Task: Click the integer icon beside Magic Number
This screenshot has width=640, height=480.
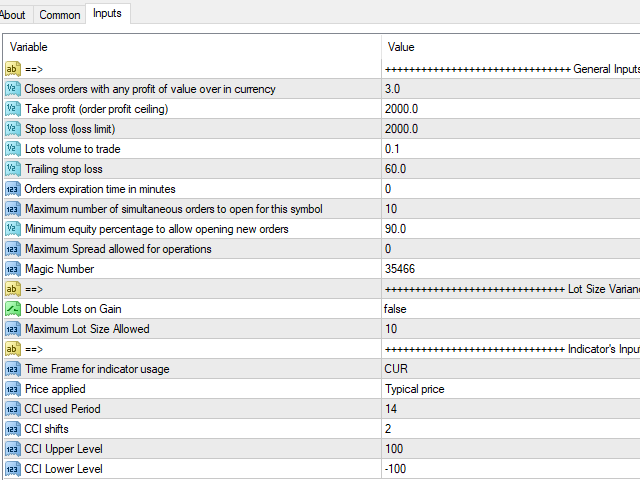Action: (13, 269)
